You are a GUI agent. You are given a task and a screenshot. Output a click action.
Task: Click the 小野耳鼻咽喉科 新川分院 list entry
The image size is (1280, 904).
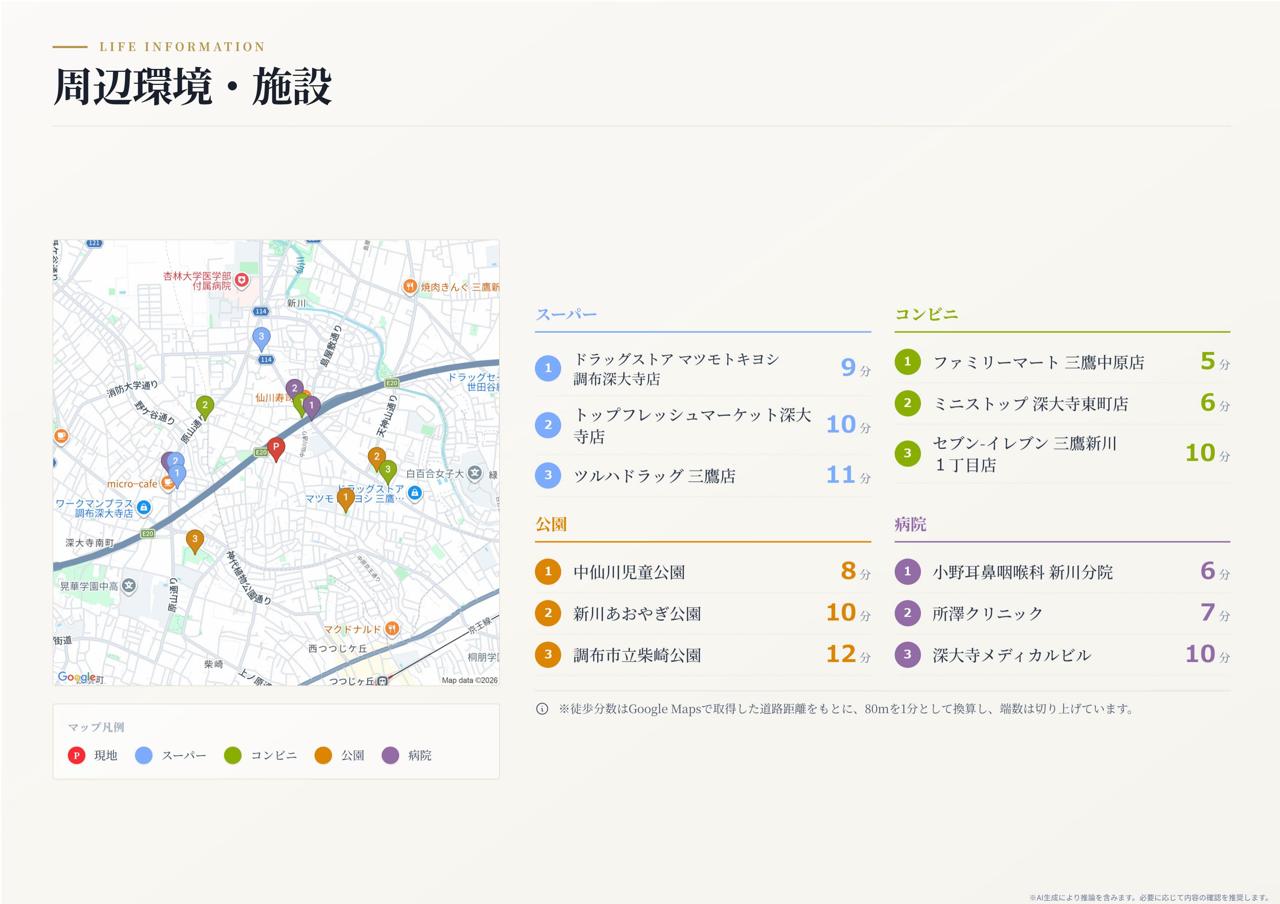[1062, 572]
